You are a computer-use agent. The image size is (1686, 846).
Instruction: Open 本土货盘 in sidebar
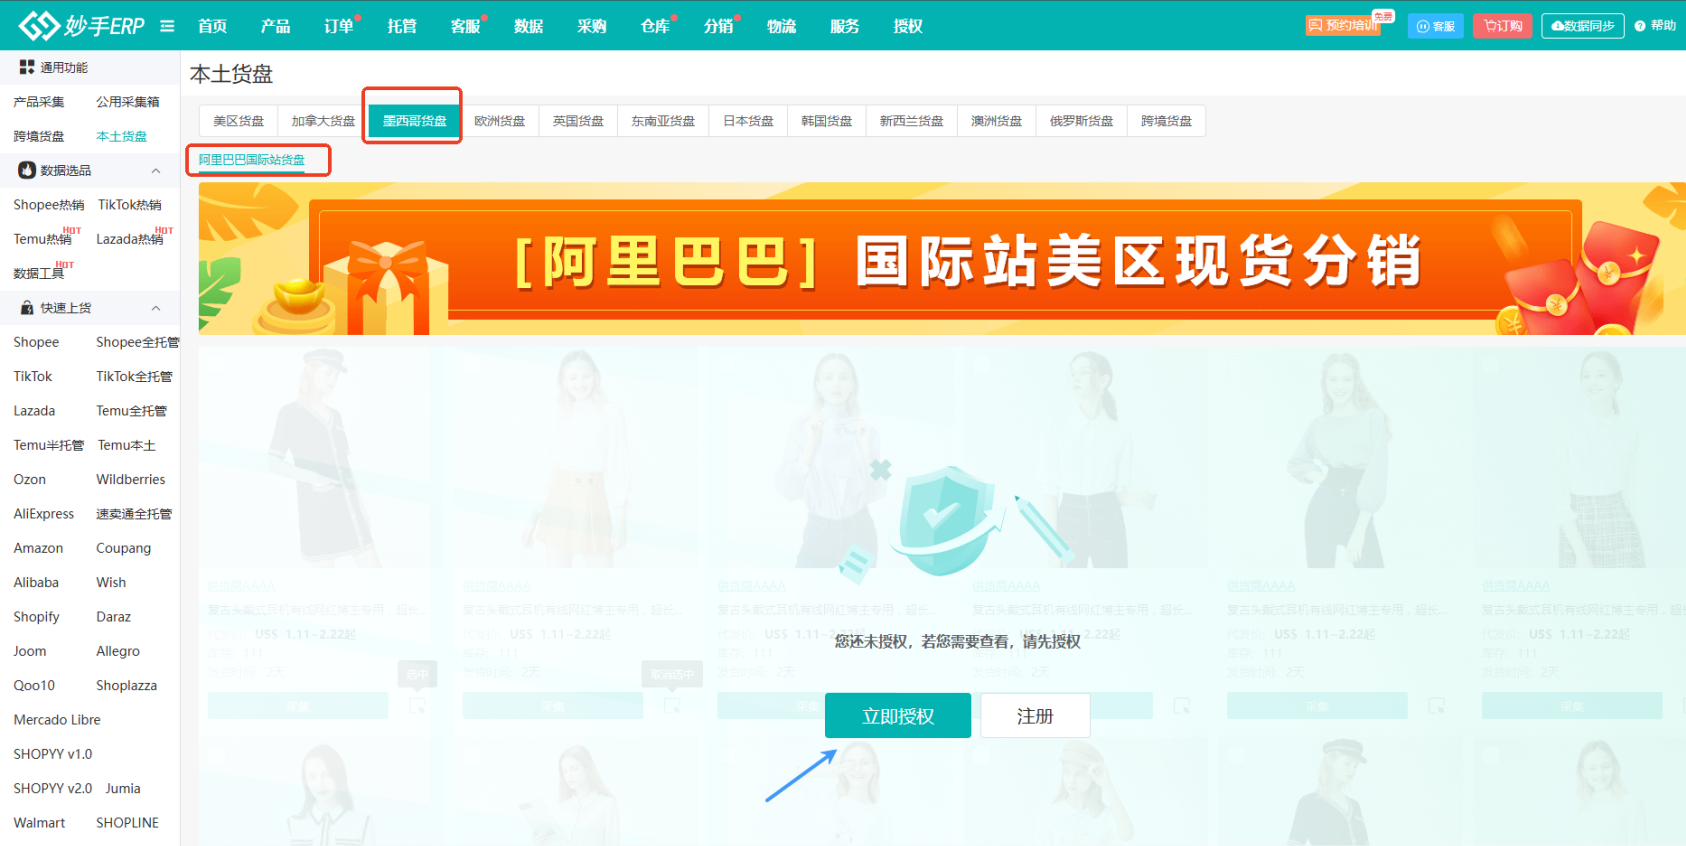pos(122,136)
